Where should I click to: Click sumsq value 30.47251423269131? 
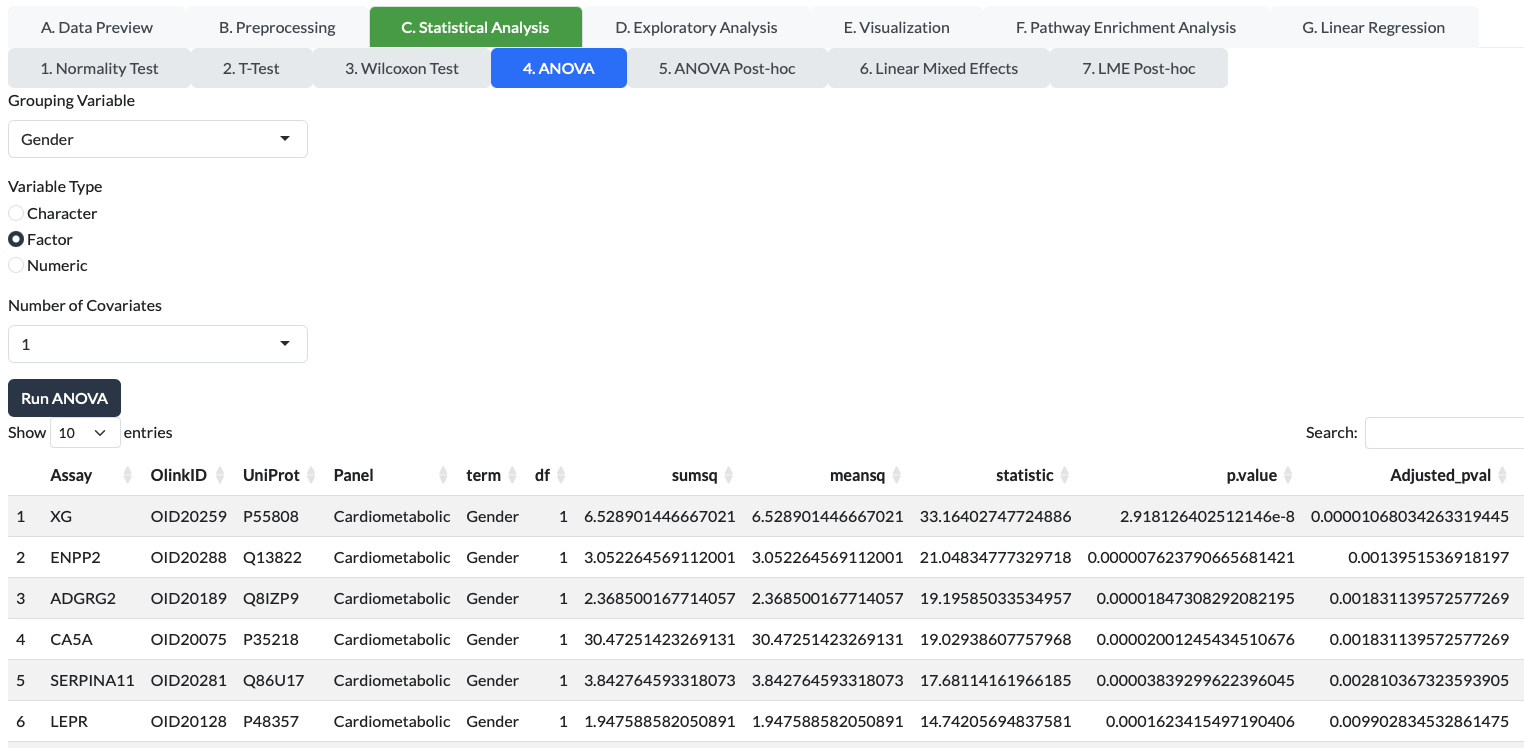click(x=660, y=640)
